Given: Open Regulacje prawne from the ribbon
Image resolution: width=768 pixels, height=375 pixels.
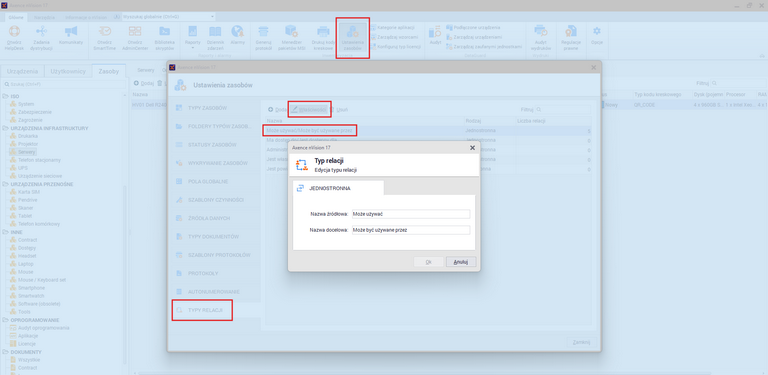Looking at the screenshot, I should 571,38.
